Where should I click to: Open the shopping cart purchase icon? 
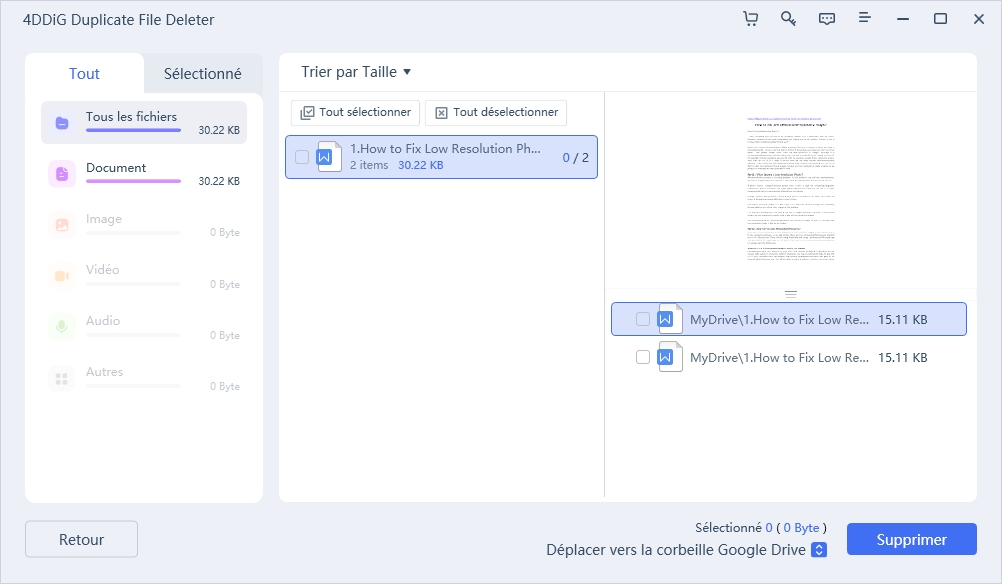click(750, 19)
